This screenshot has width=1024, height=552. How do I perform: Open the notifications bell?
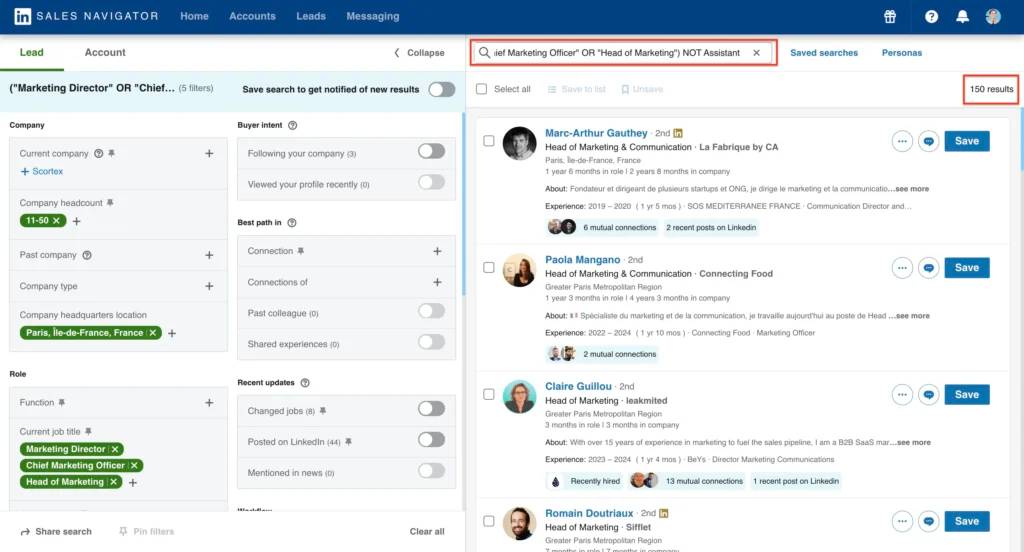(x=962, y=16)
